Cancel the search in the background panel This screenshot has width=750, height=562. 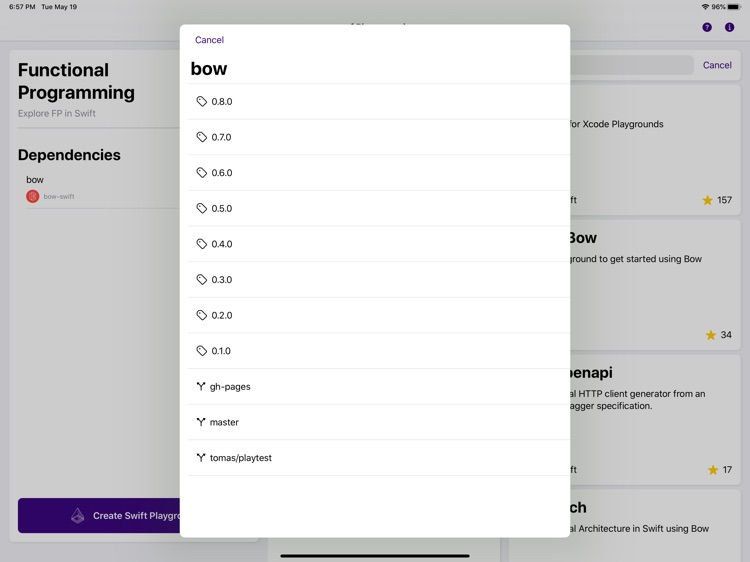pyautogui.click(x=717, y=65)
